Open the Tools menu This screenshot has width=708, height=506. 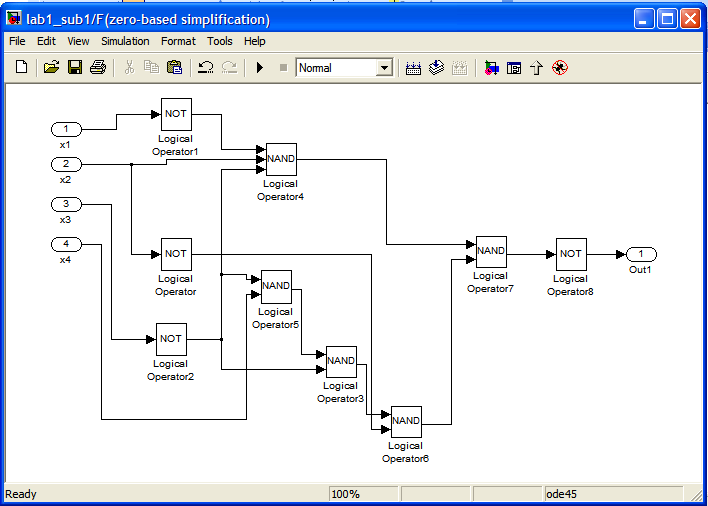click(219, 41)
